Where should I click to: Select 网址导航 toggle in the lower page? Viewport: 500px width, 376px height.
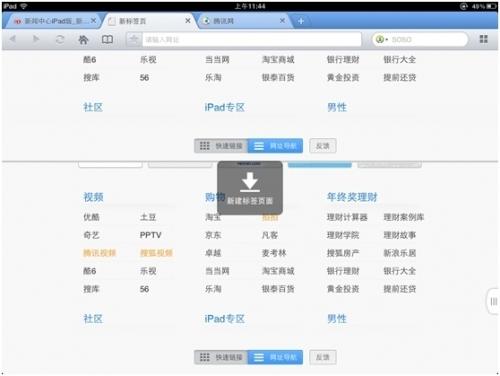click(x=275, y=357)
